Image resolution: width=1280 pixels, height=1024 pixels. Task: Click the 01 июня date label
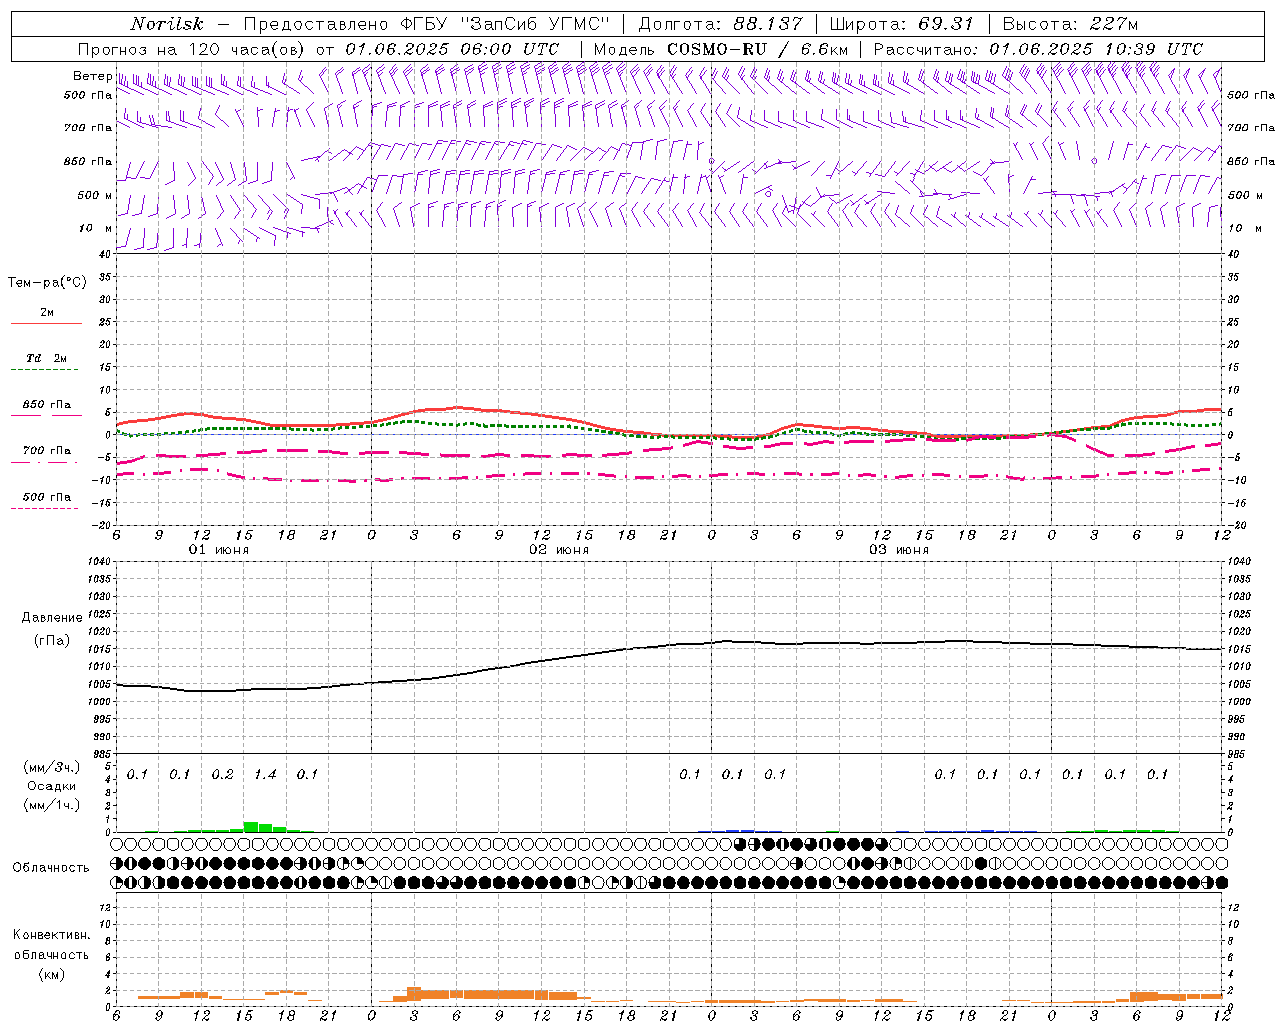(219, 550)
